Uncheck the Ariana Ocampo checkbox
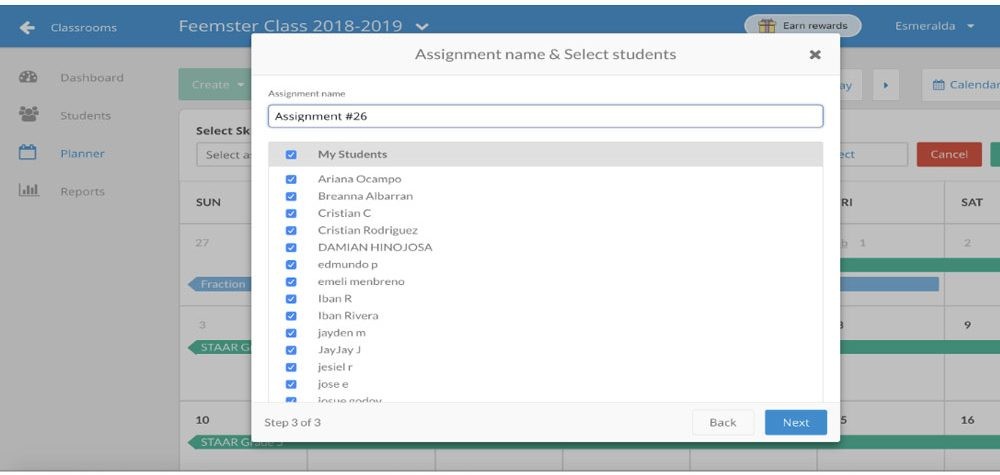 click(291, 179)
